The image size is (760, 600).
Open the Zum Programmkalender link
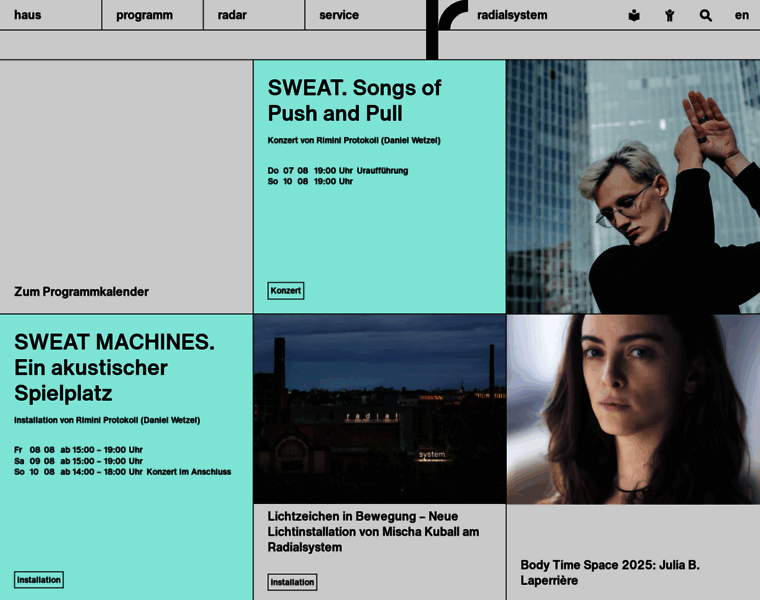(x=81, y=292)
